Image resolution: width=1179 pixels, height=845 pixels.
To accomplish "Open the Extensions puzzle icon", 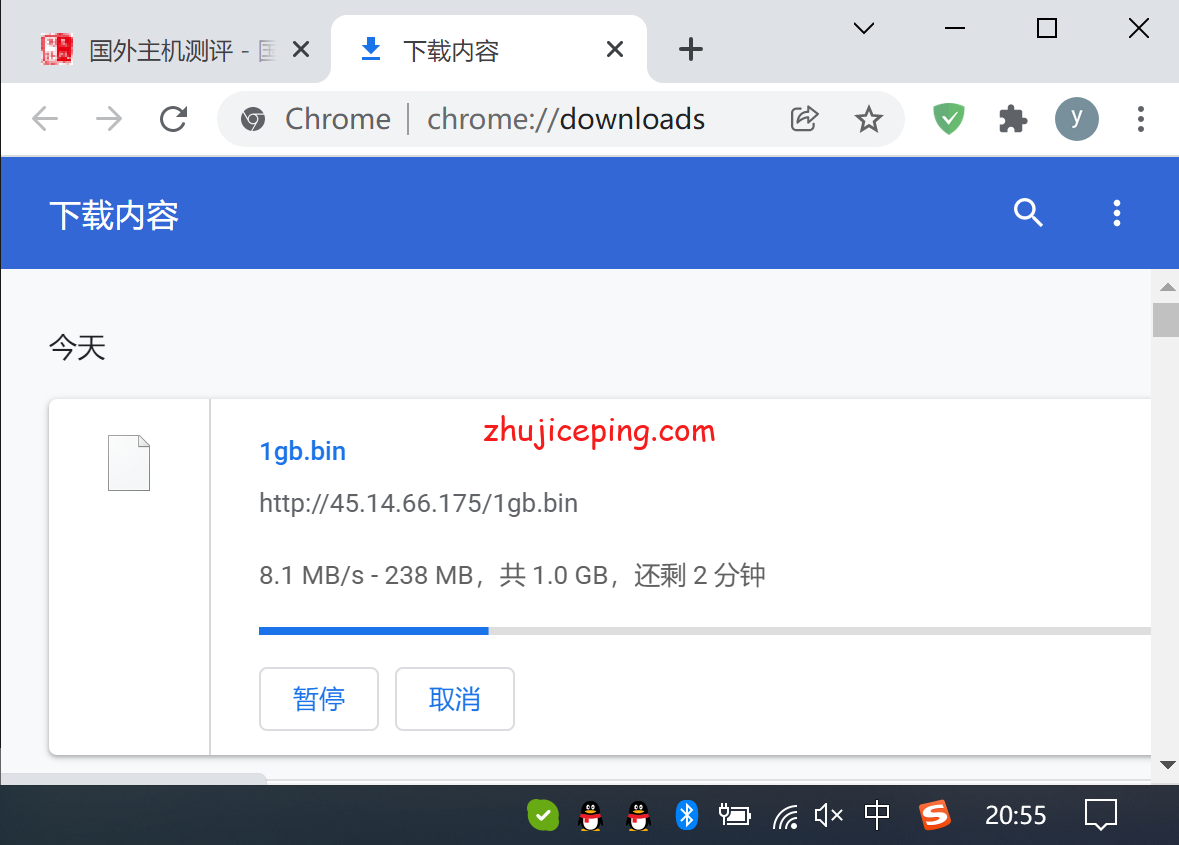I will [1013, 119].
